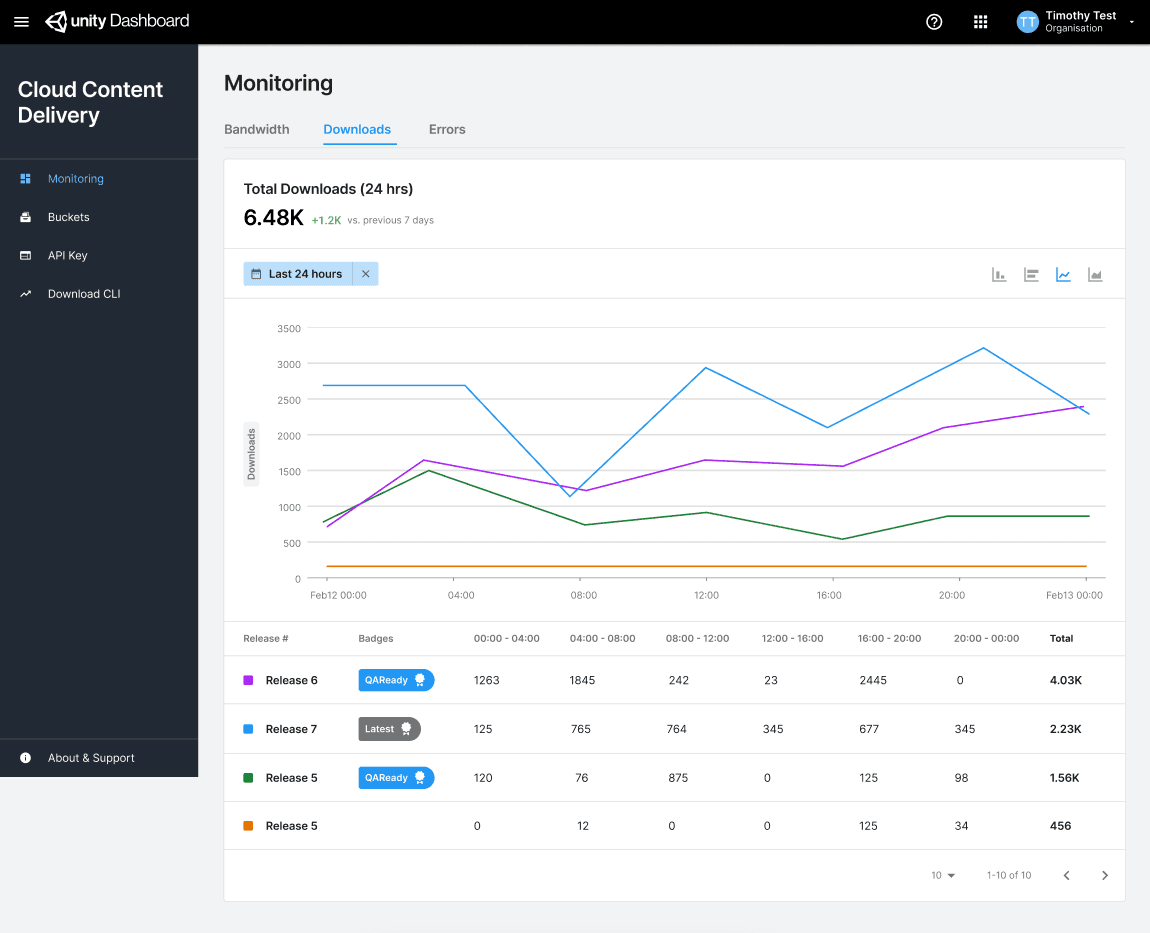Viewport: 1150px width, 933px height.
Task: Open the apps grid in top bar
Action: (981, 21)
